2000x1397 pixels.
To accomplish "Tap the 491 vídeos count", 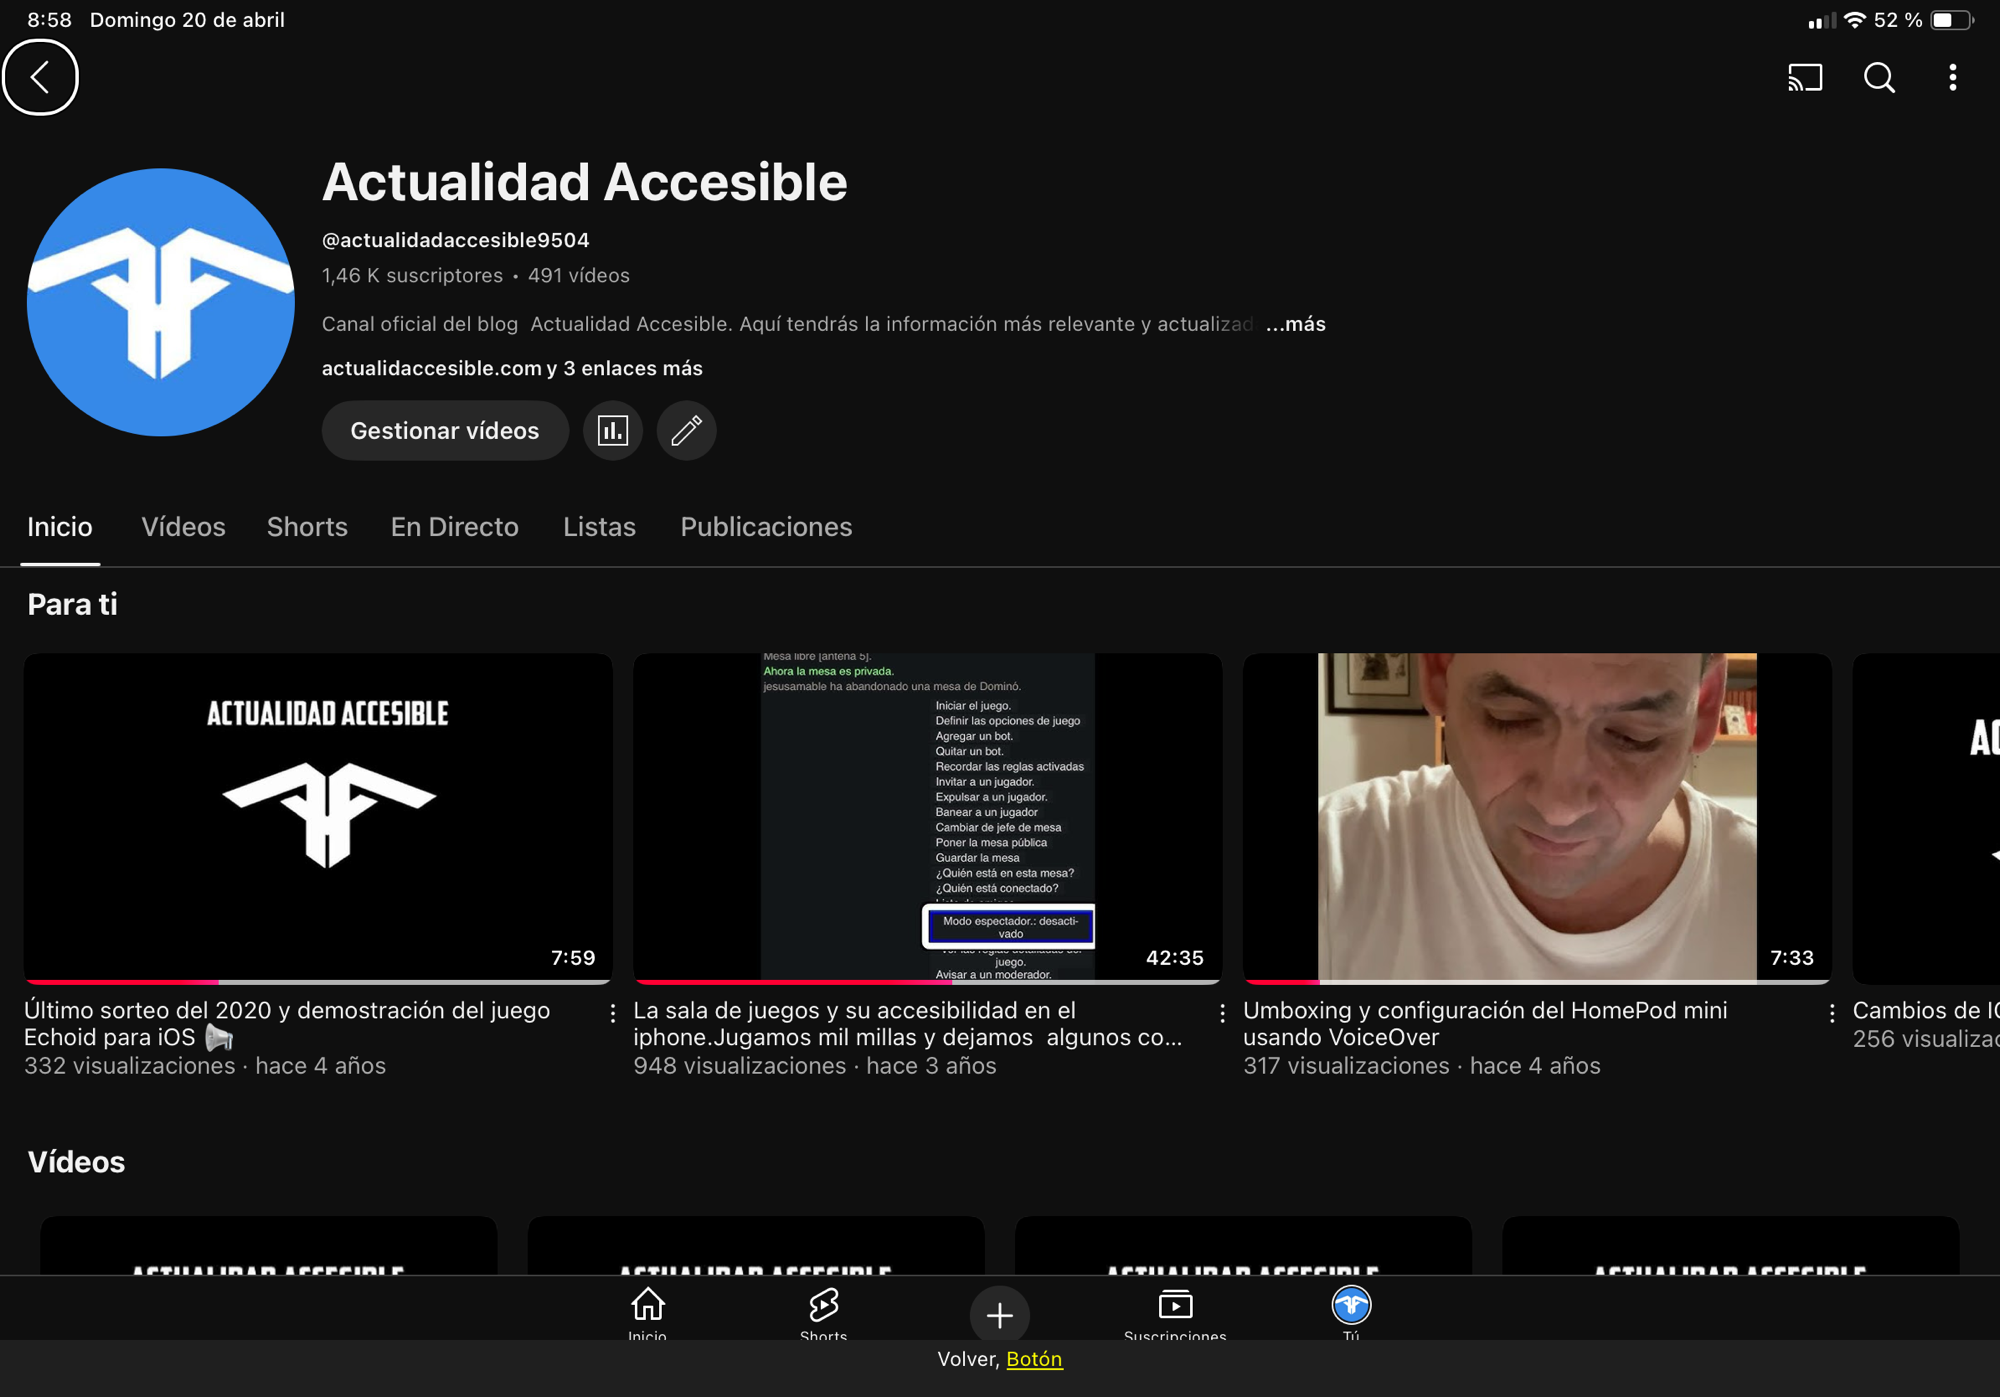I will click(578, 275).
